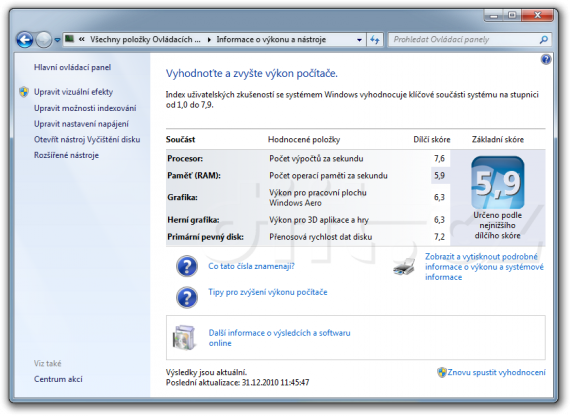Close the performance information window
Screen dimensions: 570x416
click(537, 15)
